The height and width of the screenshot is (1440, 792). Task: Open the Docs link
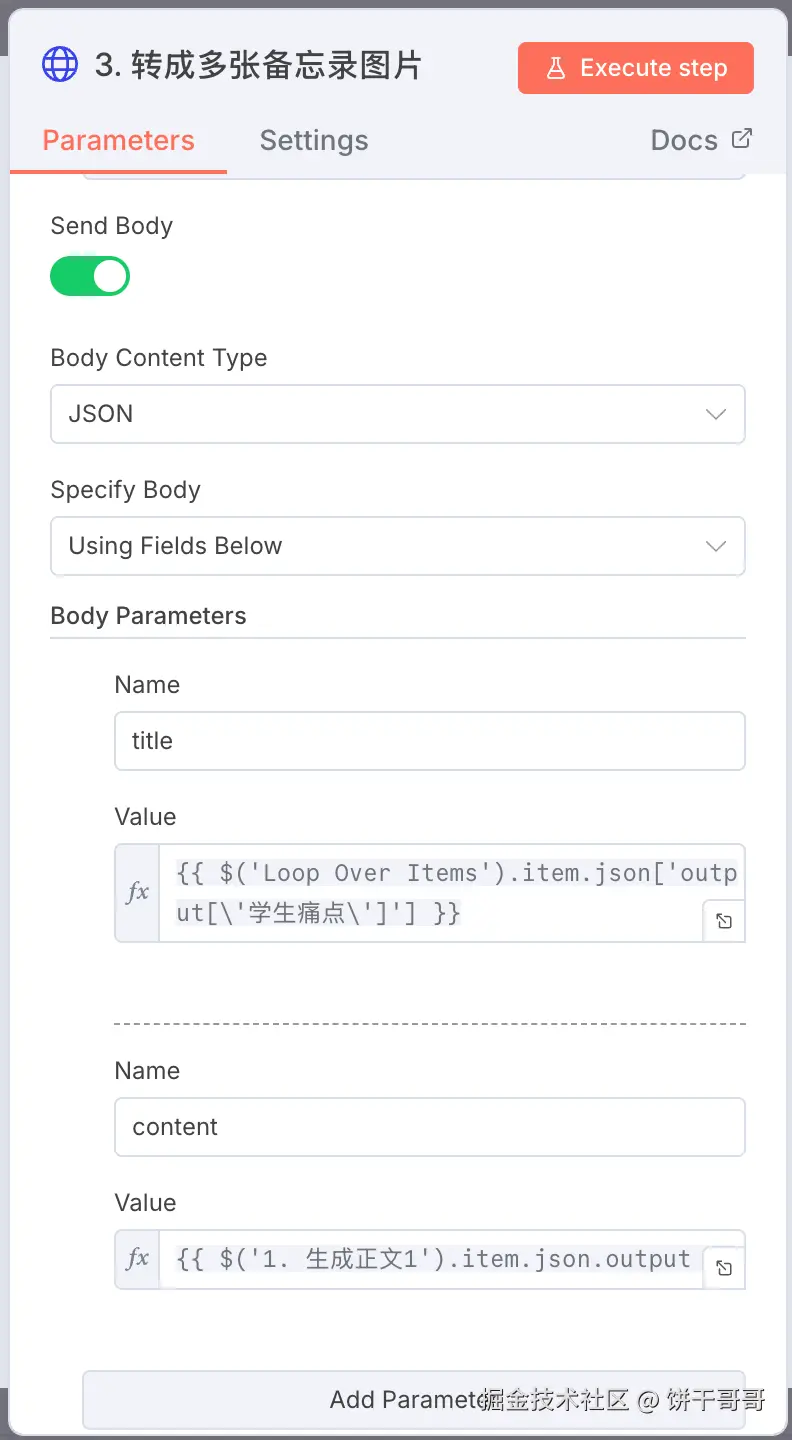click(x=685, y=140)
